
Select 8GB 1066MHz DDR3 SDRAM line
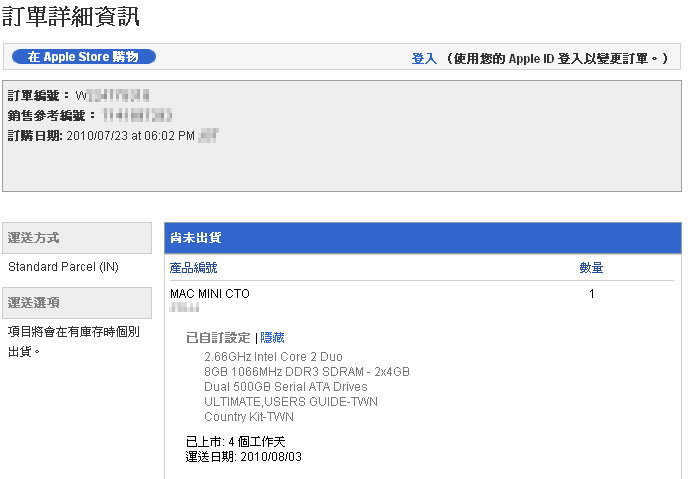click(x=307, y=372)
